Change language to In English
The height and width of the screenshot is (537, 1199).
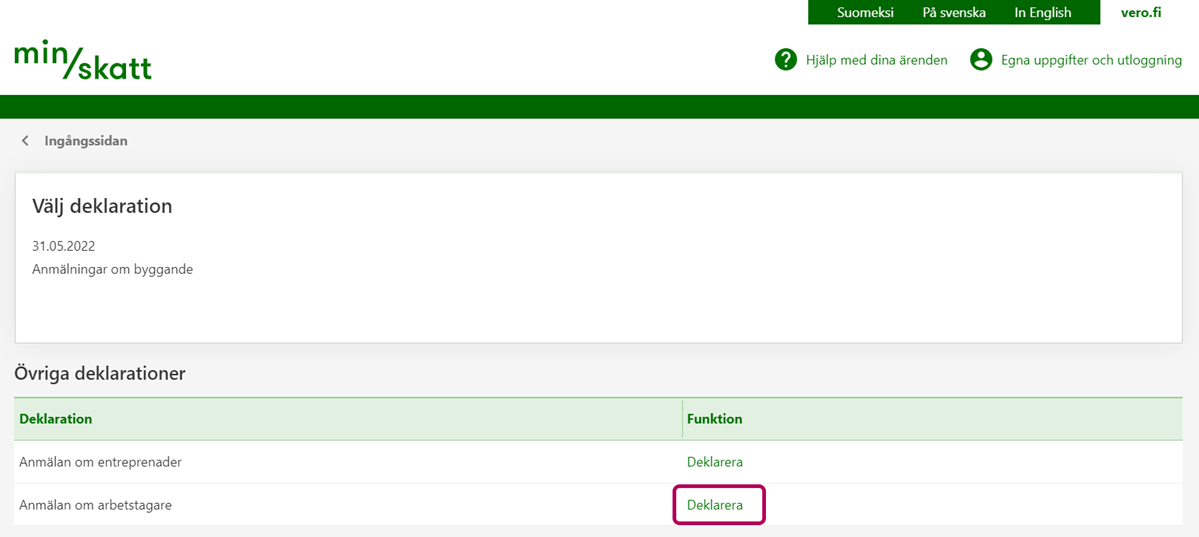1042,13
